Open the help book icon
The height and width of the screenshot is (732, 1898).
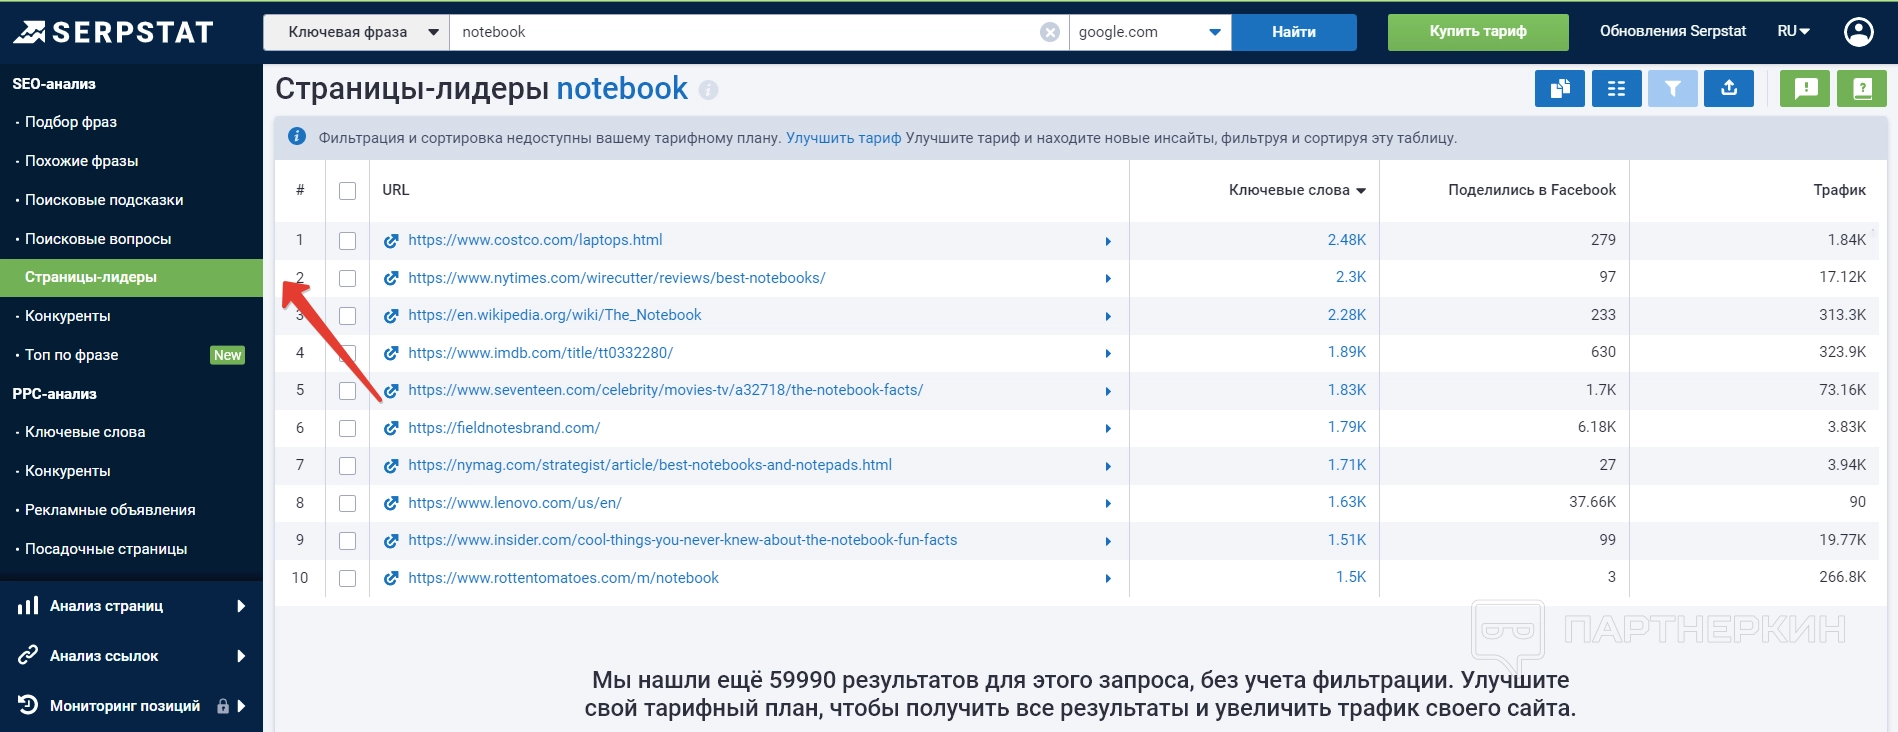(x=1861, y=89)
